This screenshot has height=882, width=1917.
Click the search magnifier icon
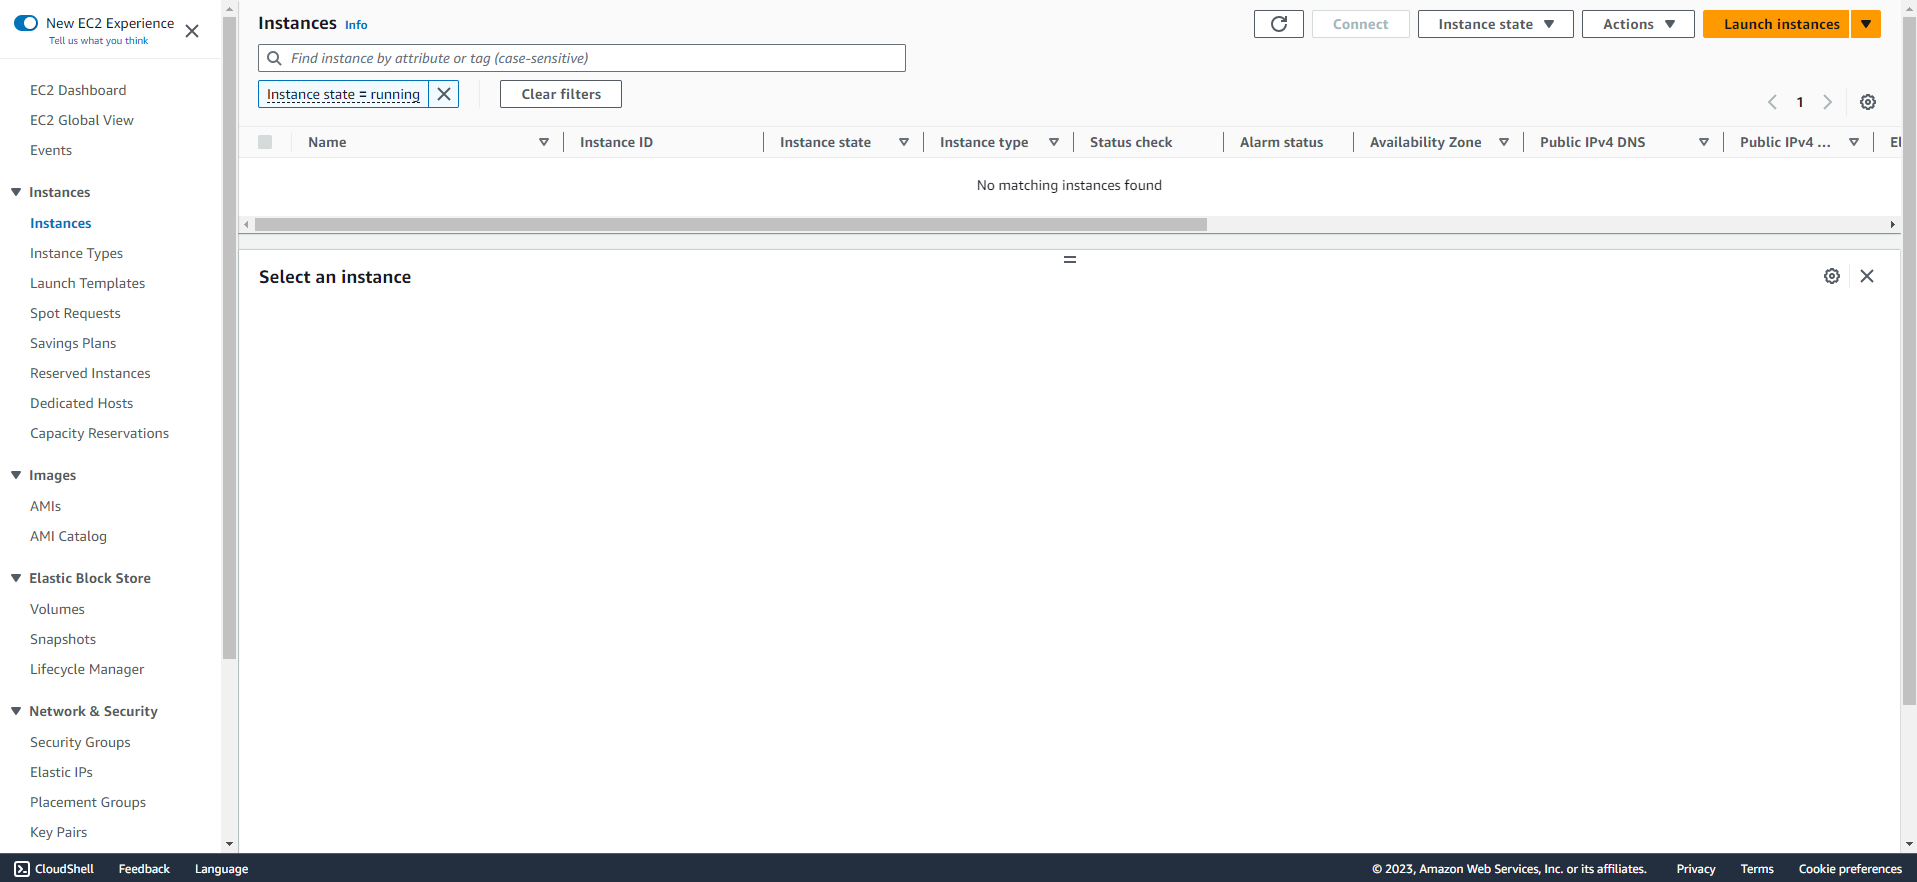[274, 58]
